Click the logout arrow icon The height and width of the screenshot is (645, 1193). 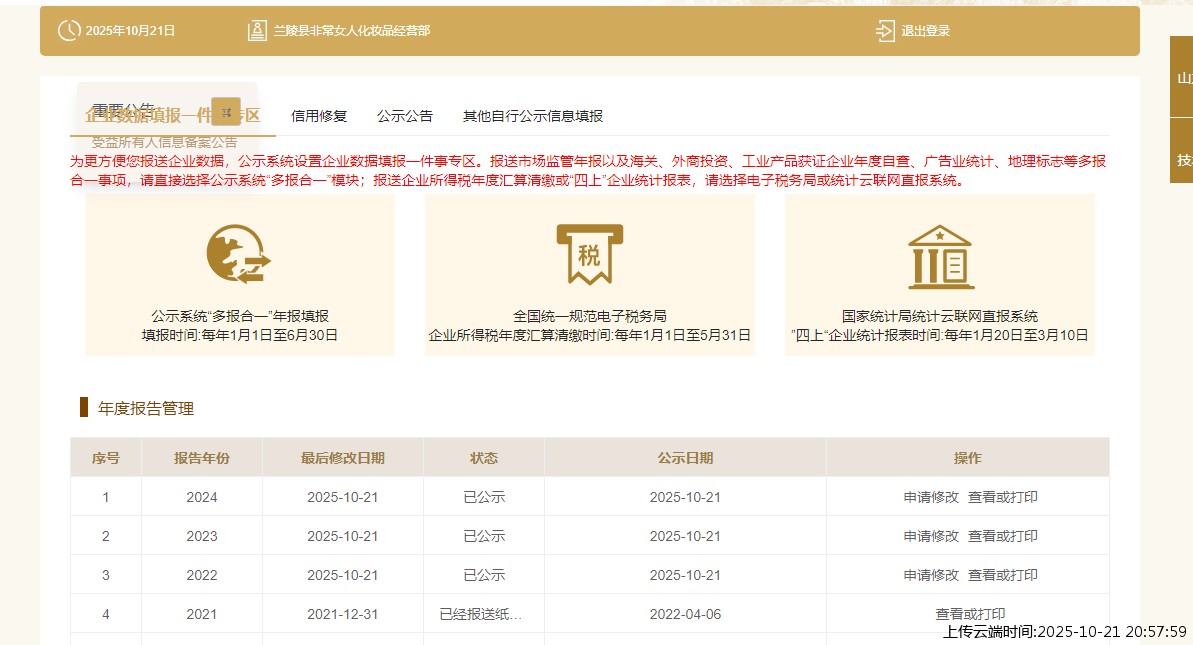885,31
